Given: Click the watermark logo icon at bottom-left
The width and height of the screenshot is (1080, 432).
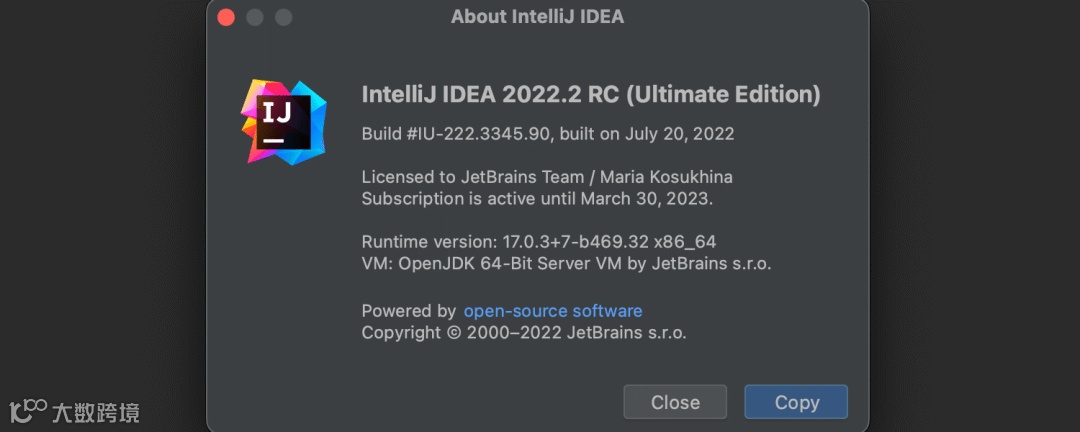Looking at the screenshot, I should [28, 409].
